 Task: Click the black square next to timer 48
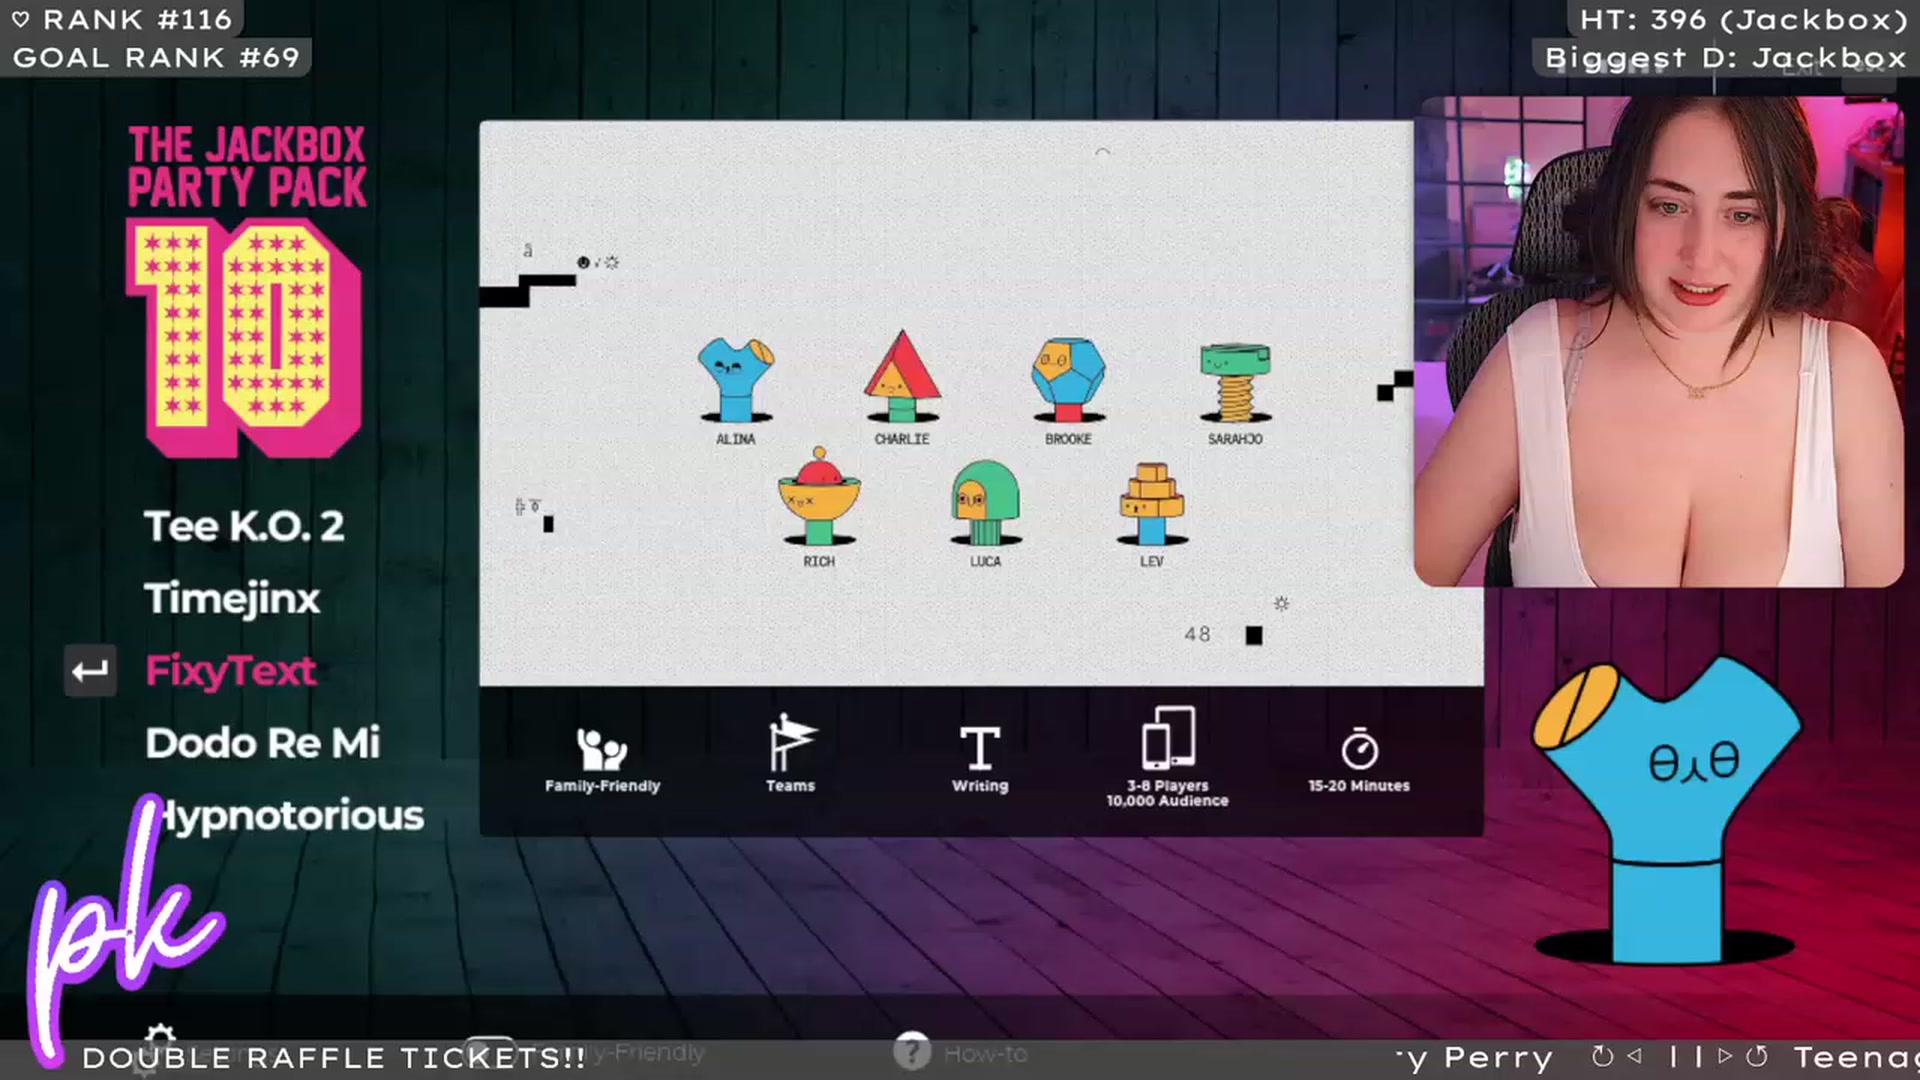1254,635
